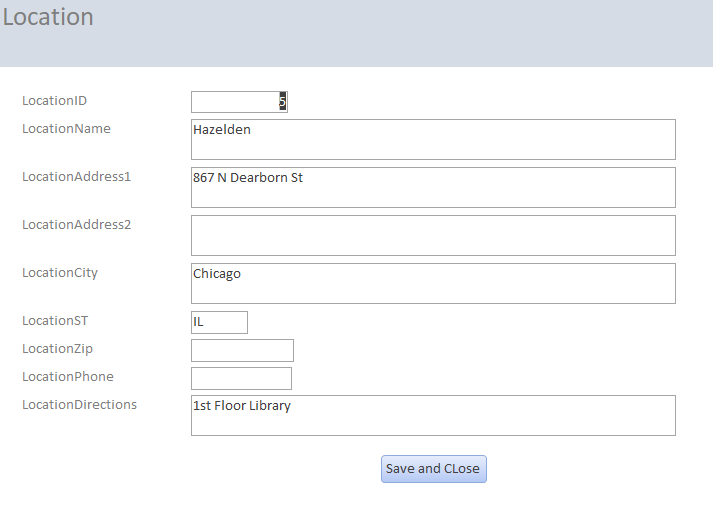The image size is (713, 530).
Task: Click the LocationAddress2 label
Action: 77,225
